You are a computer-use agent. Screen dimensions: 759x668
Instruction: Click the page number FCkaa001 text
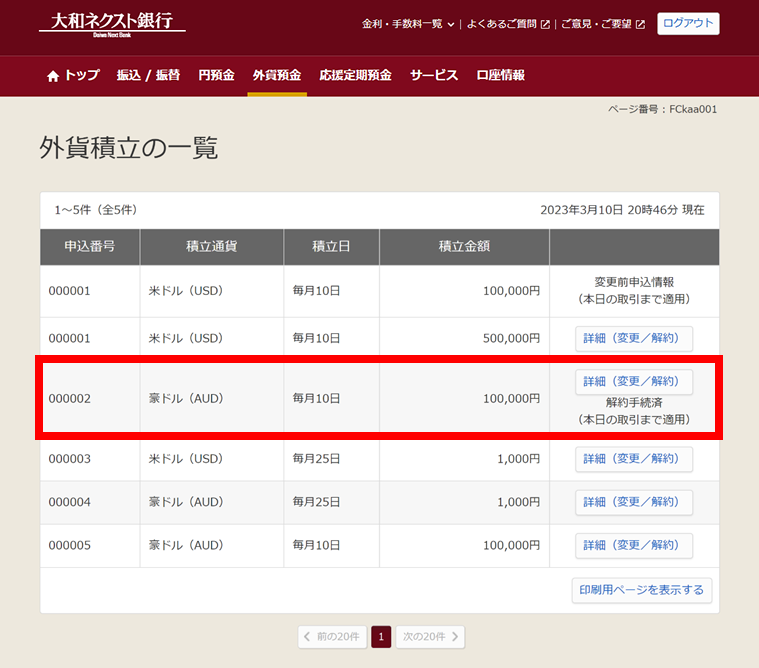click(693, 109)
